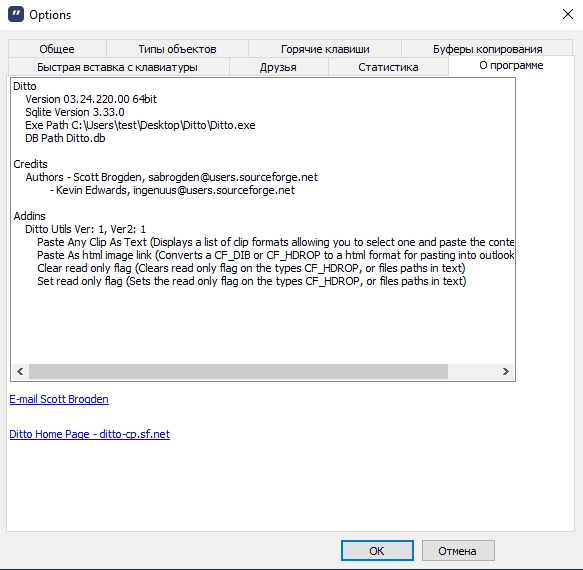Click the Authors Scott Brogden line
The image size is (583, 570).
pos(171,177)
